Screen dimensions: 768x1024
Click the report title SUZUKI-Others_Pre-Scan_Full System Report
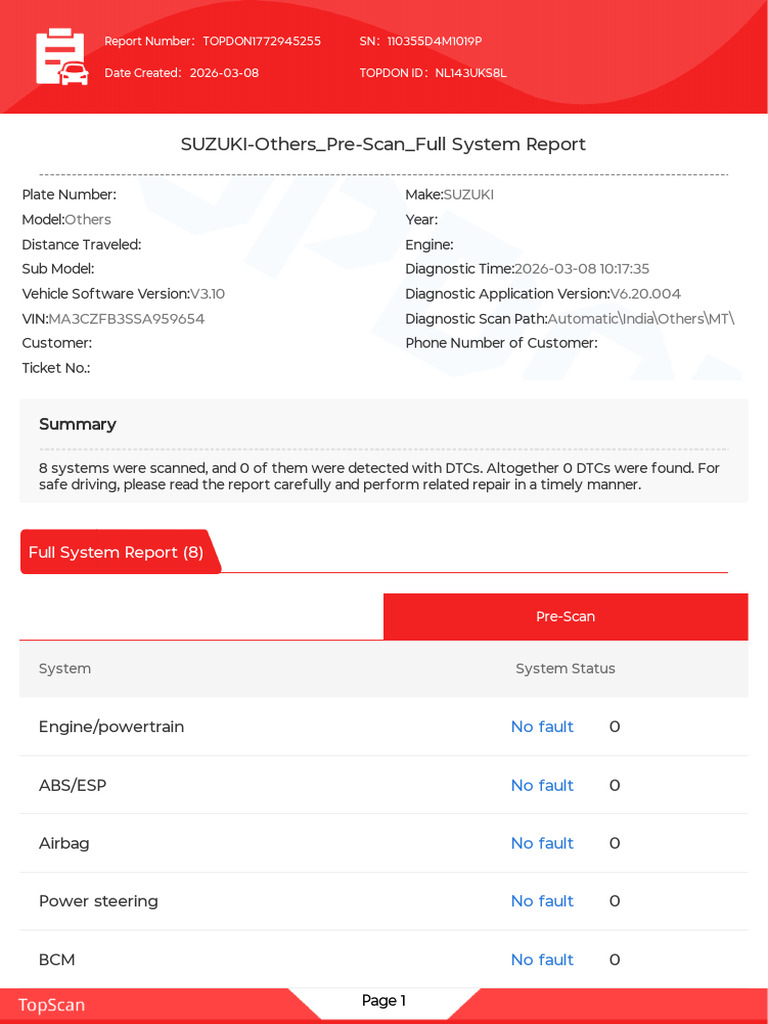click(383, 144)
